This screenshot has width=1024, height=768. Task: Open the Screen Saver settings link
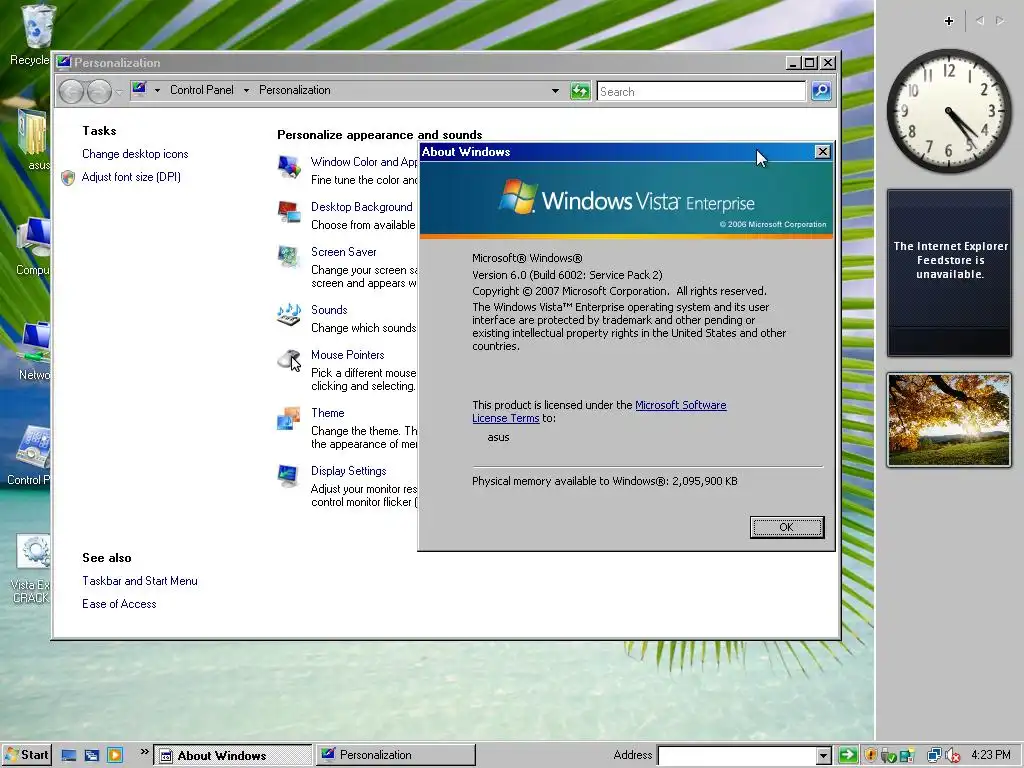click(x=344, y=252)
